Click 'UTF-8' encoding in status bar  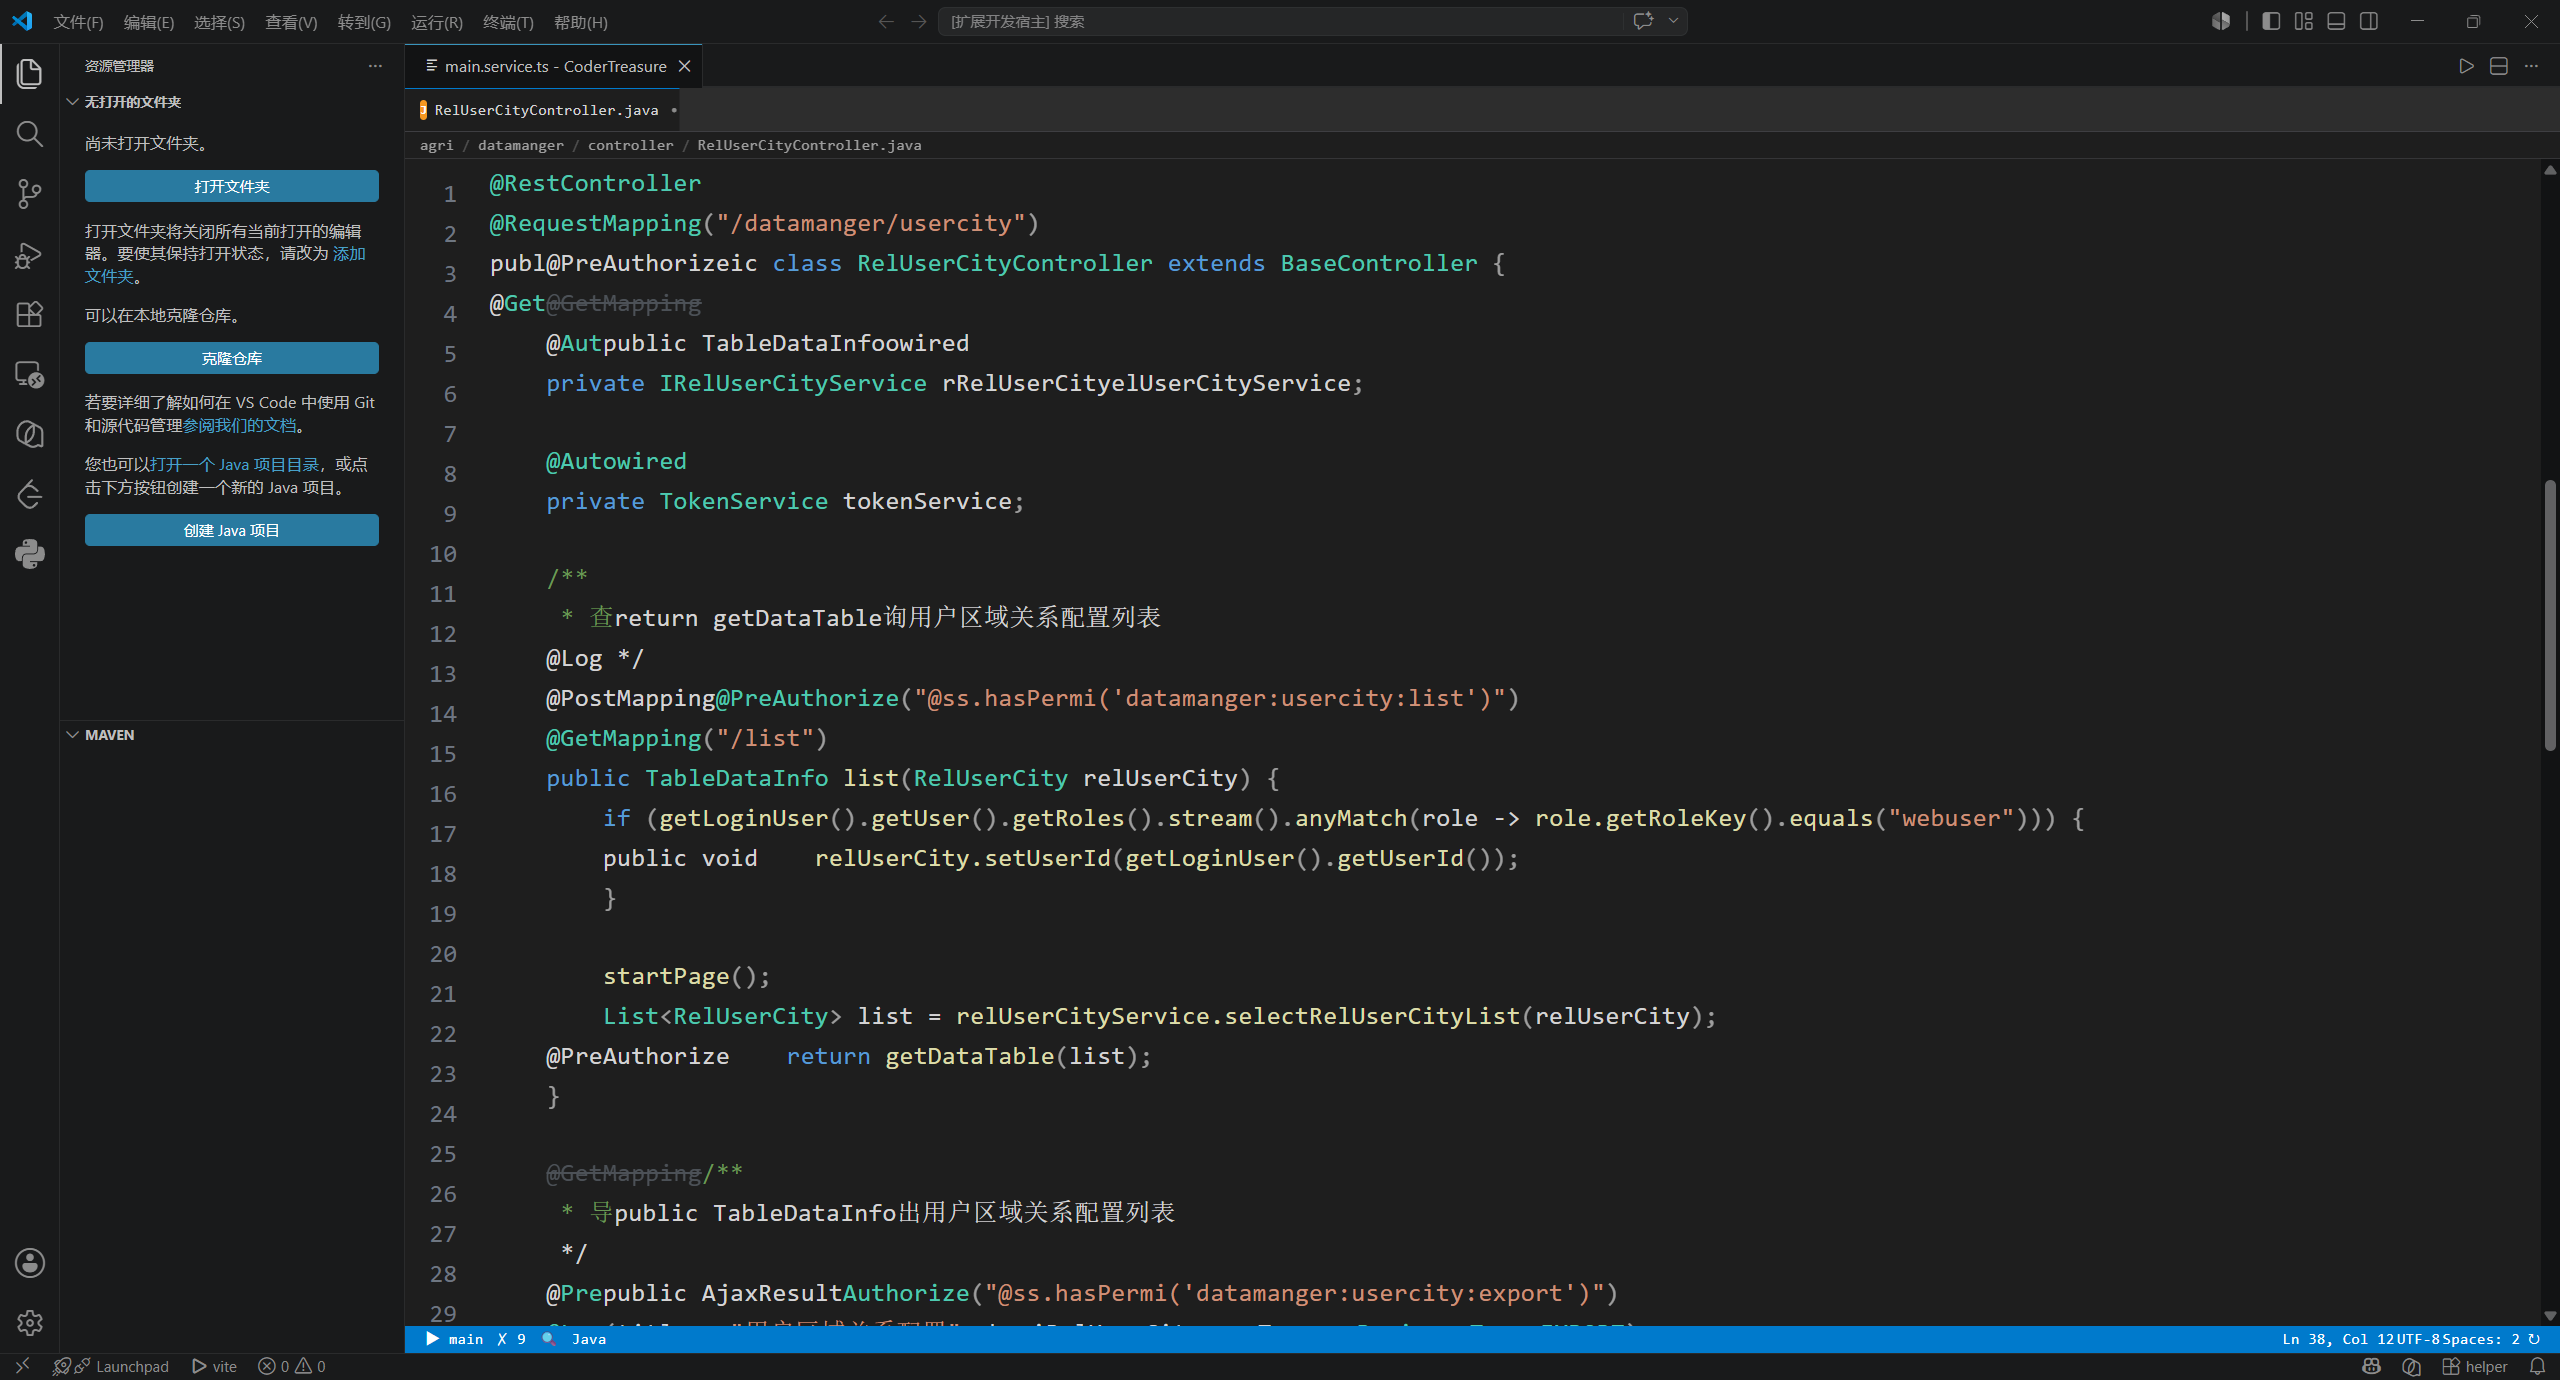tap(2419, 1339)
